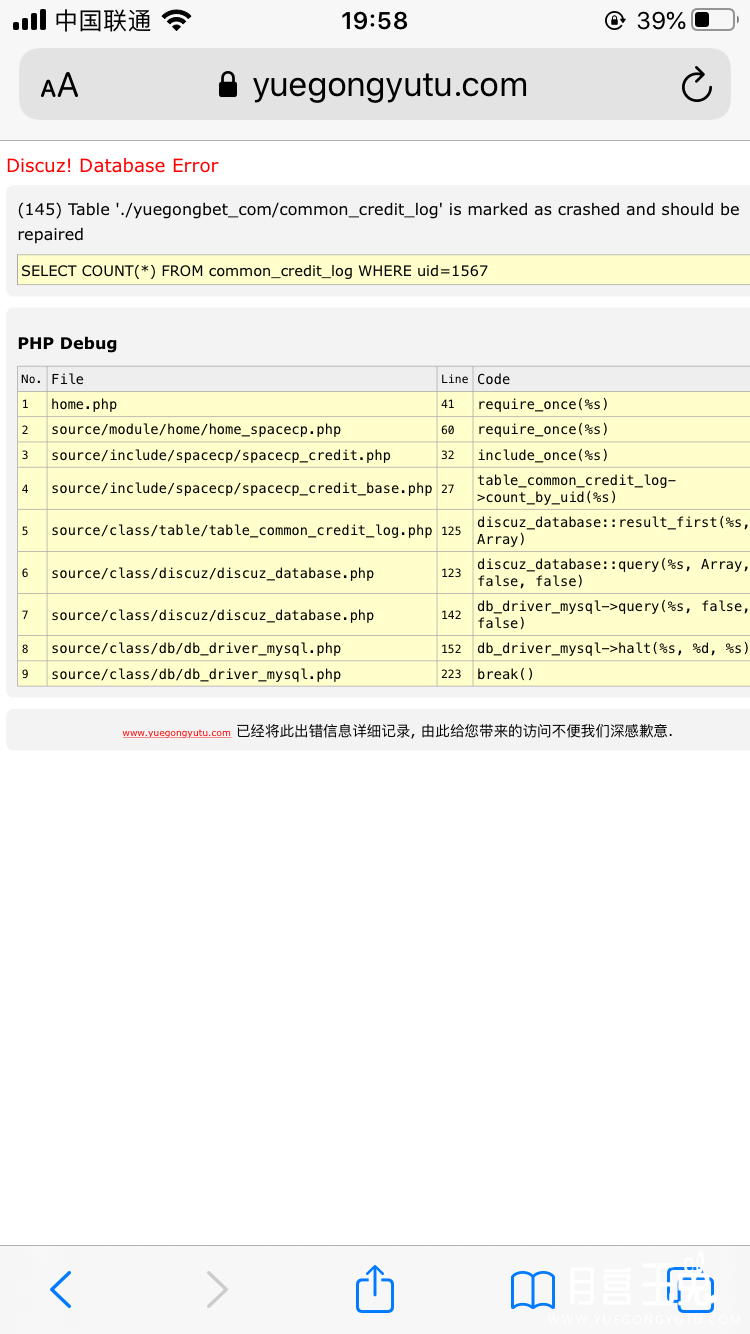
Task: Tap the Safari back arrow
Action: click(x=61, y=1289)
